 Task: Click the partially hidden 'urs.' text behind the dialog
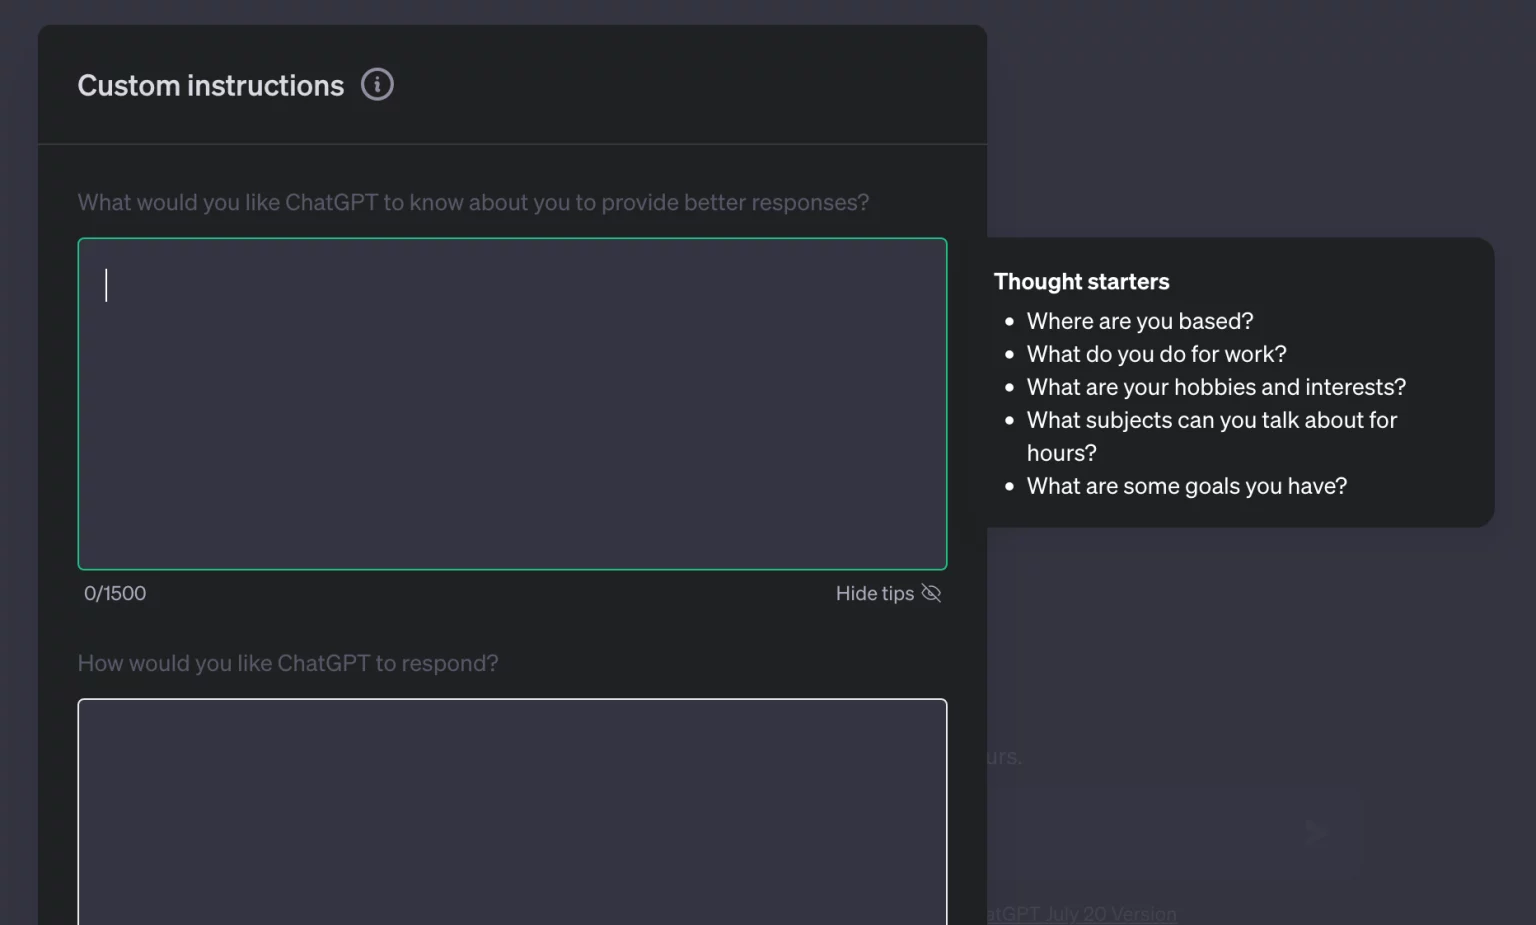pyautogui.click(x=1005, y=757)
